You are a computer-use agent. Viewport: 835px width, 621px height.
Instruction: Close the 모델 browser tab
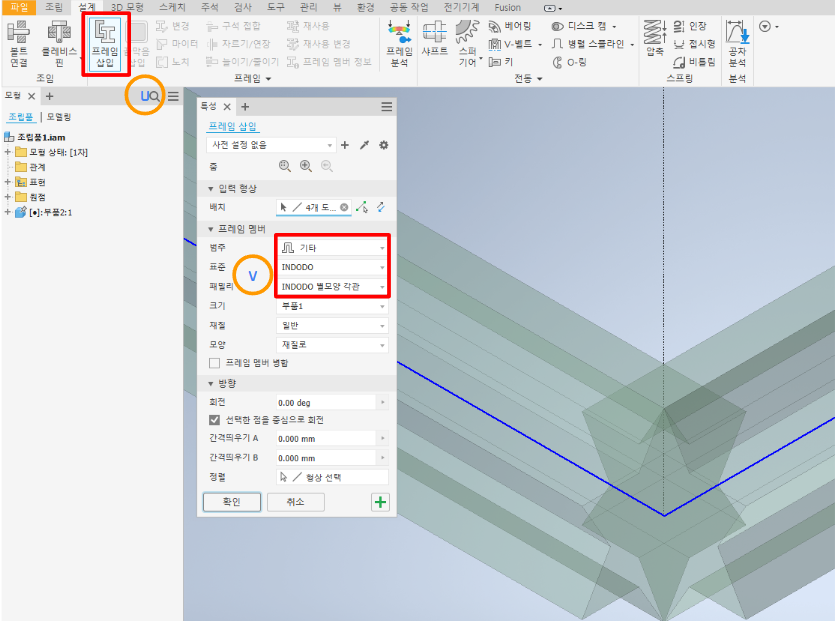(x=31, y=96)
